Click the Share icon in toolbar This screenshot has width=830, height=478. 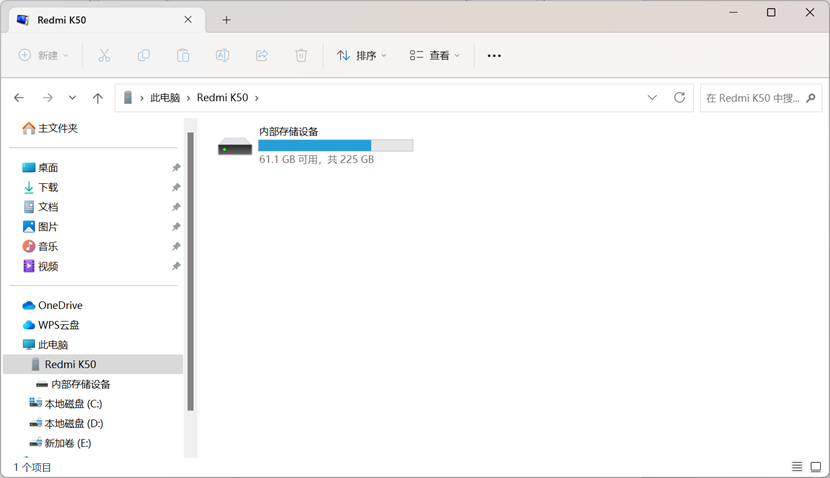point(262,56)
